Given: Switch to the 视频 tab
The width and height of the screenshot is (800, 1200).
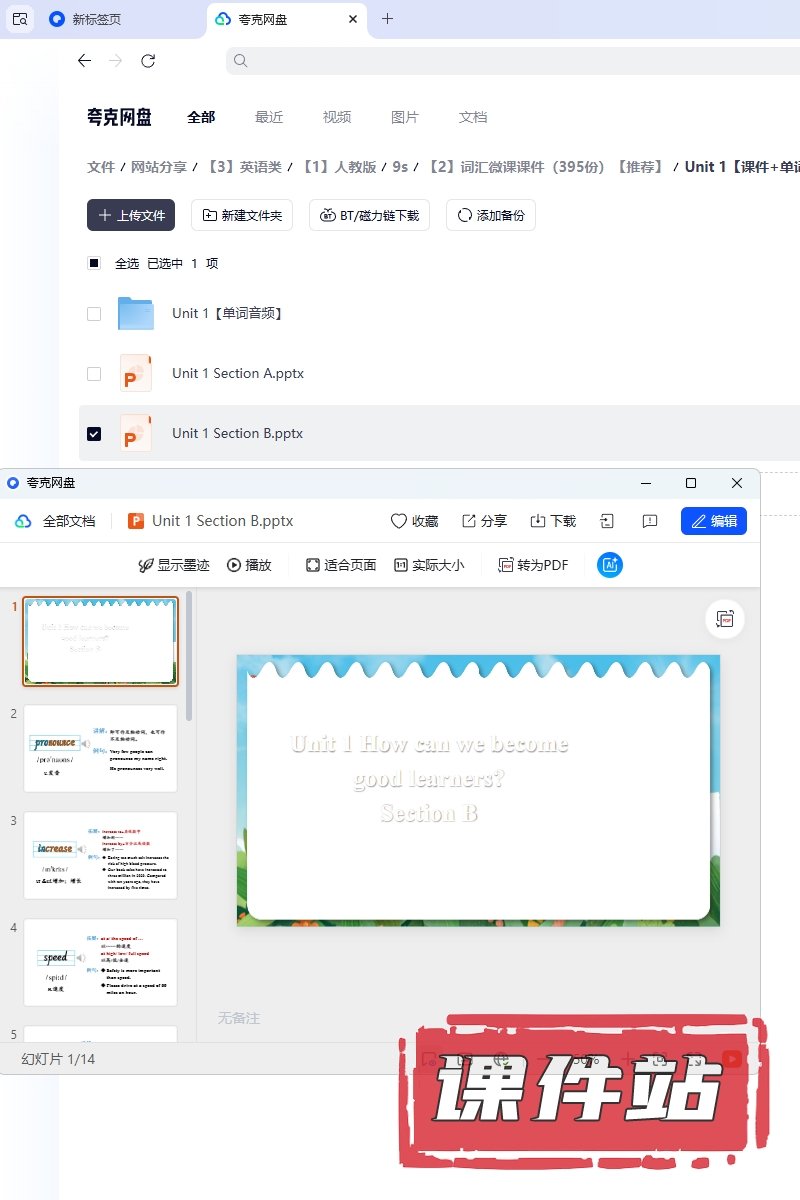Looking at the screenshot, I should [336, 117].
